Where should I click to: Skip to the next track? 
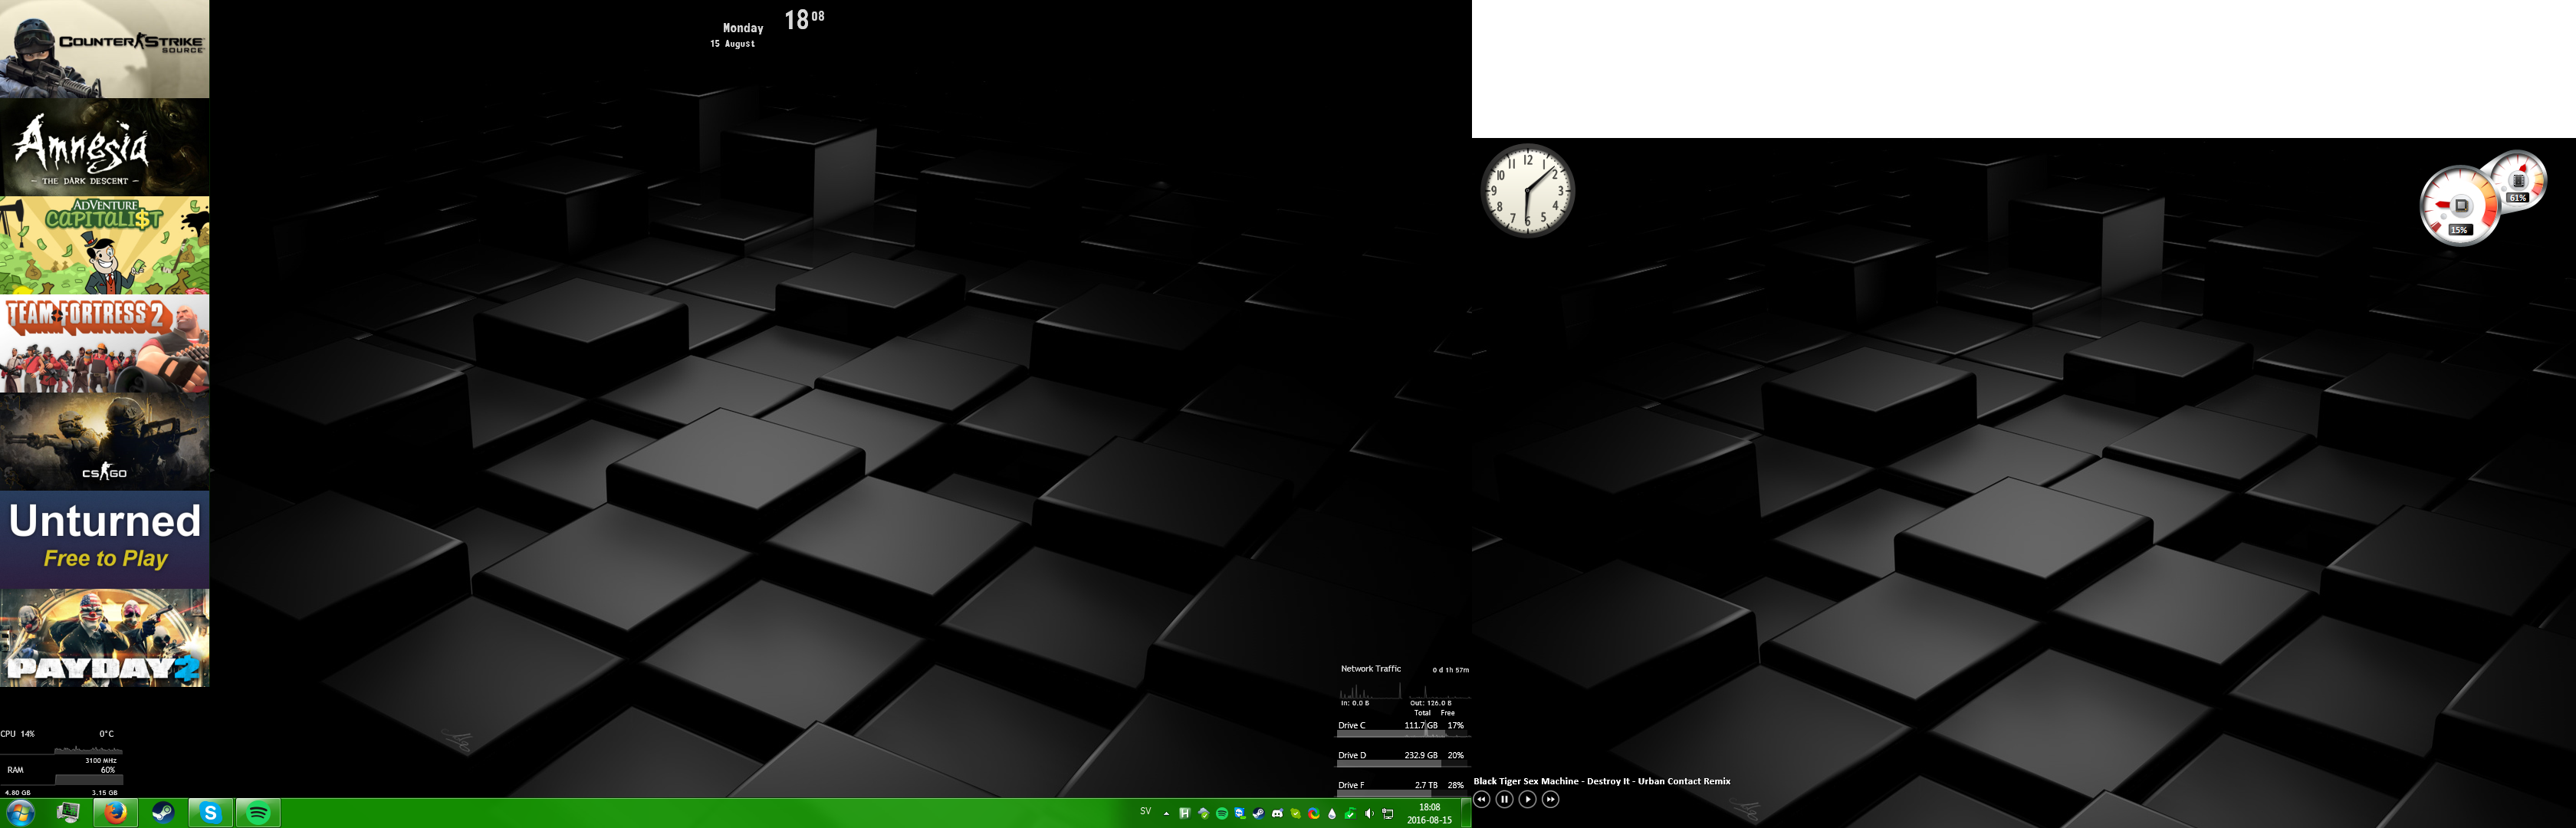(1550, 799)
